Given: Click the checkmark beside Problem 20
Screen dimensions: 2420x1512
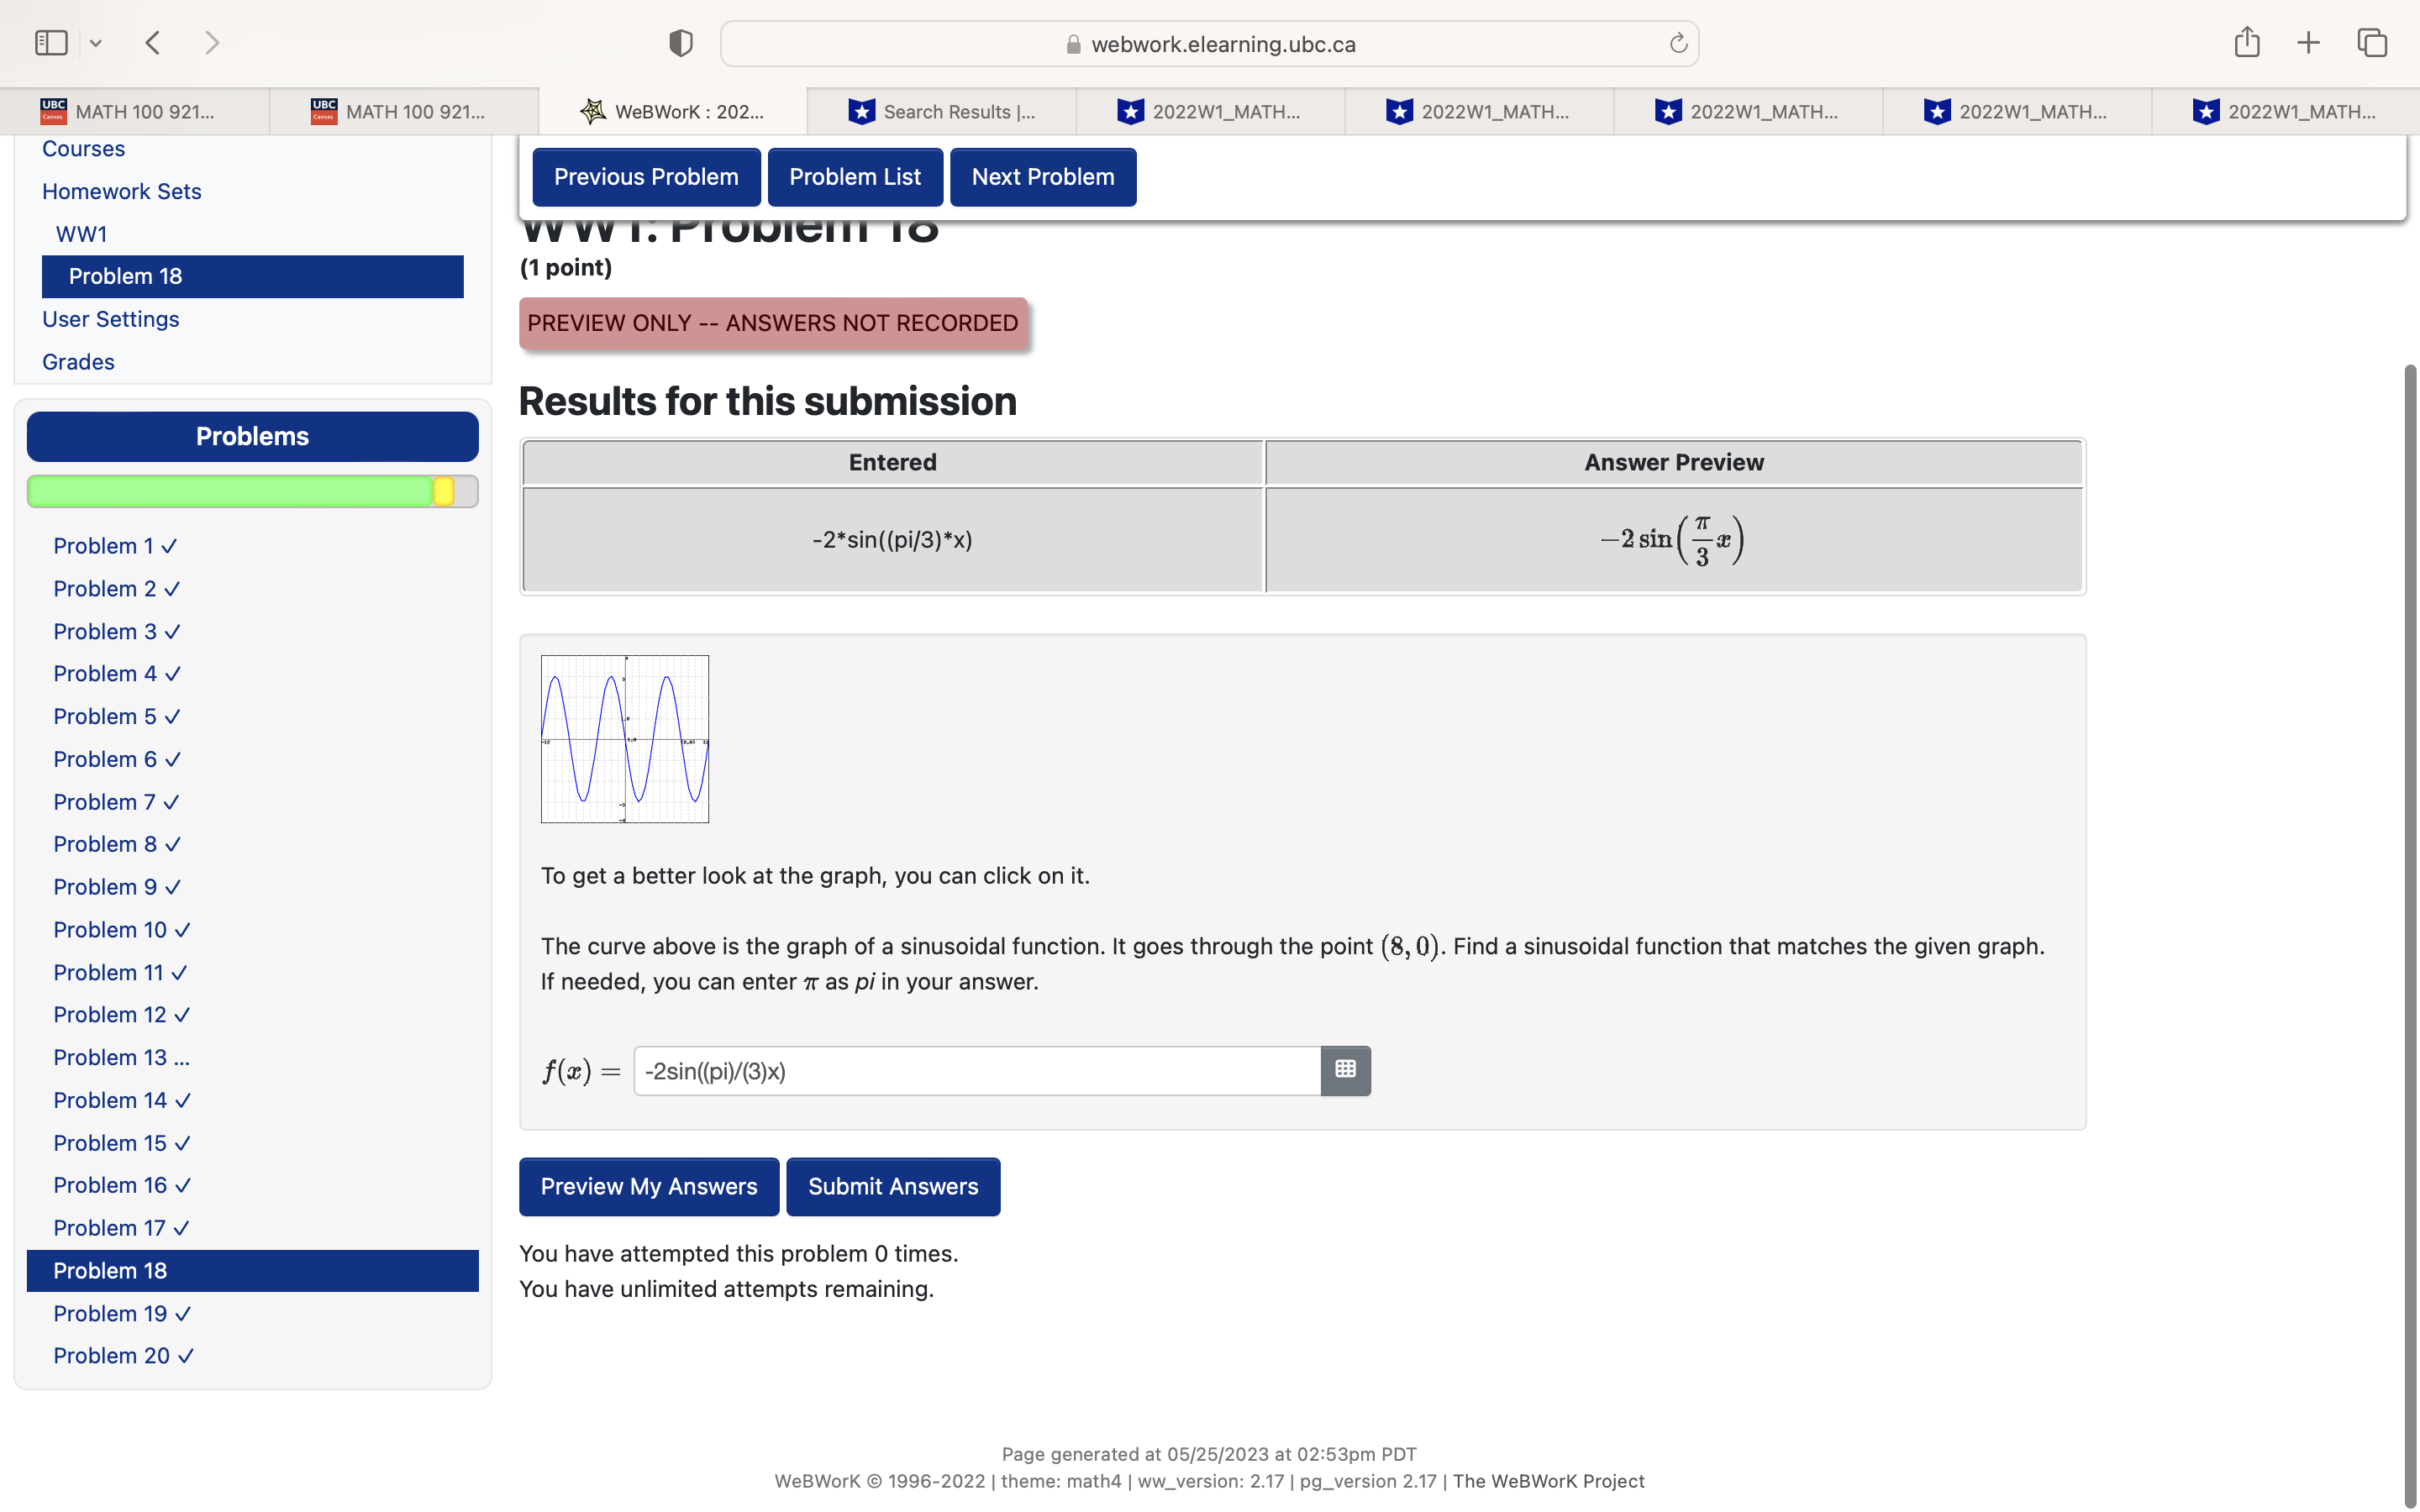Looking at the screenshot, I should [185, 1356].
